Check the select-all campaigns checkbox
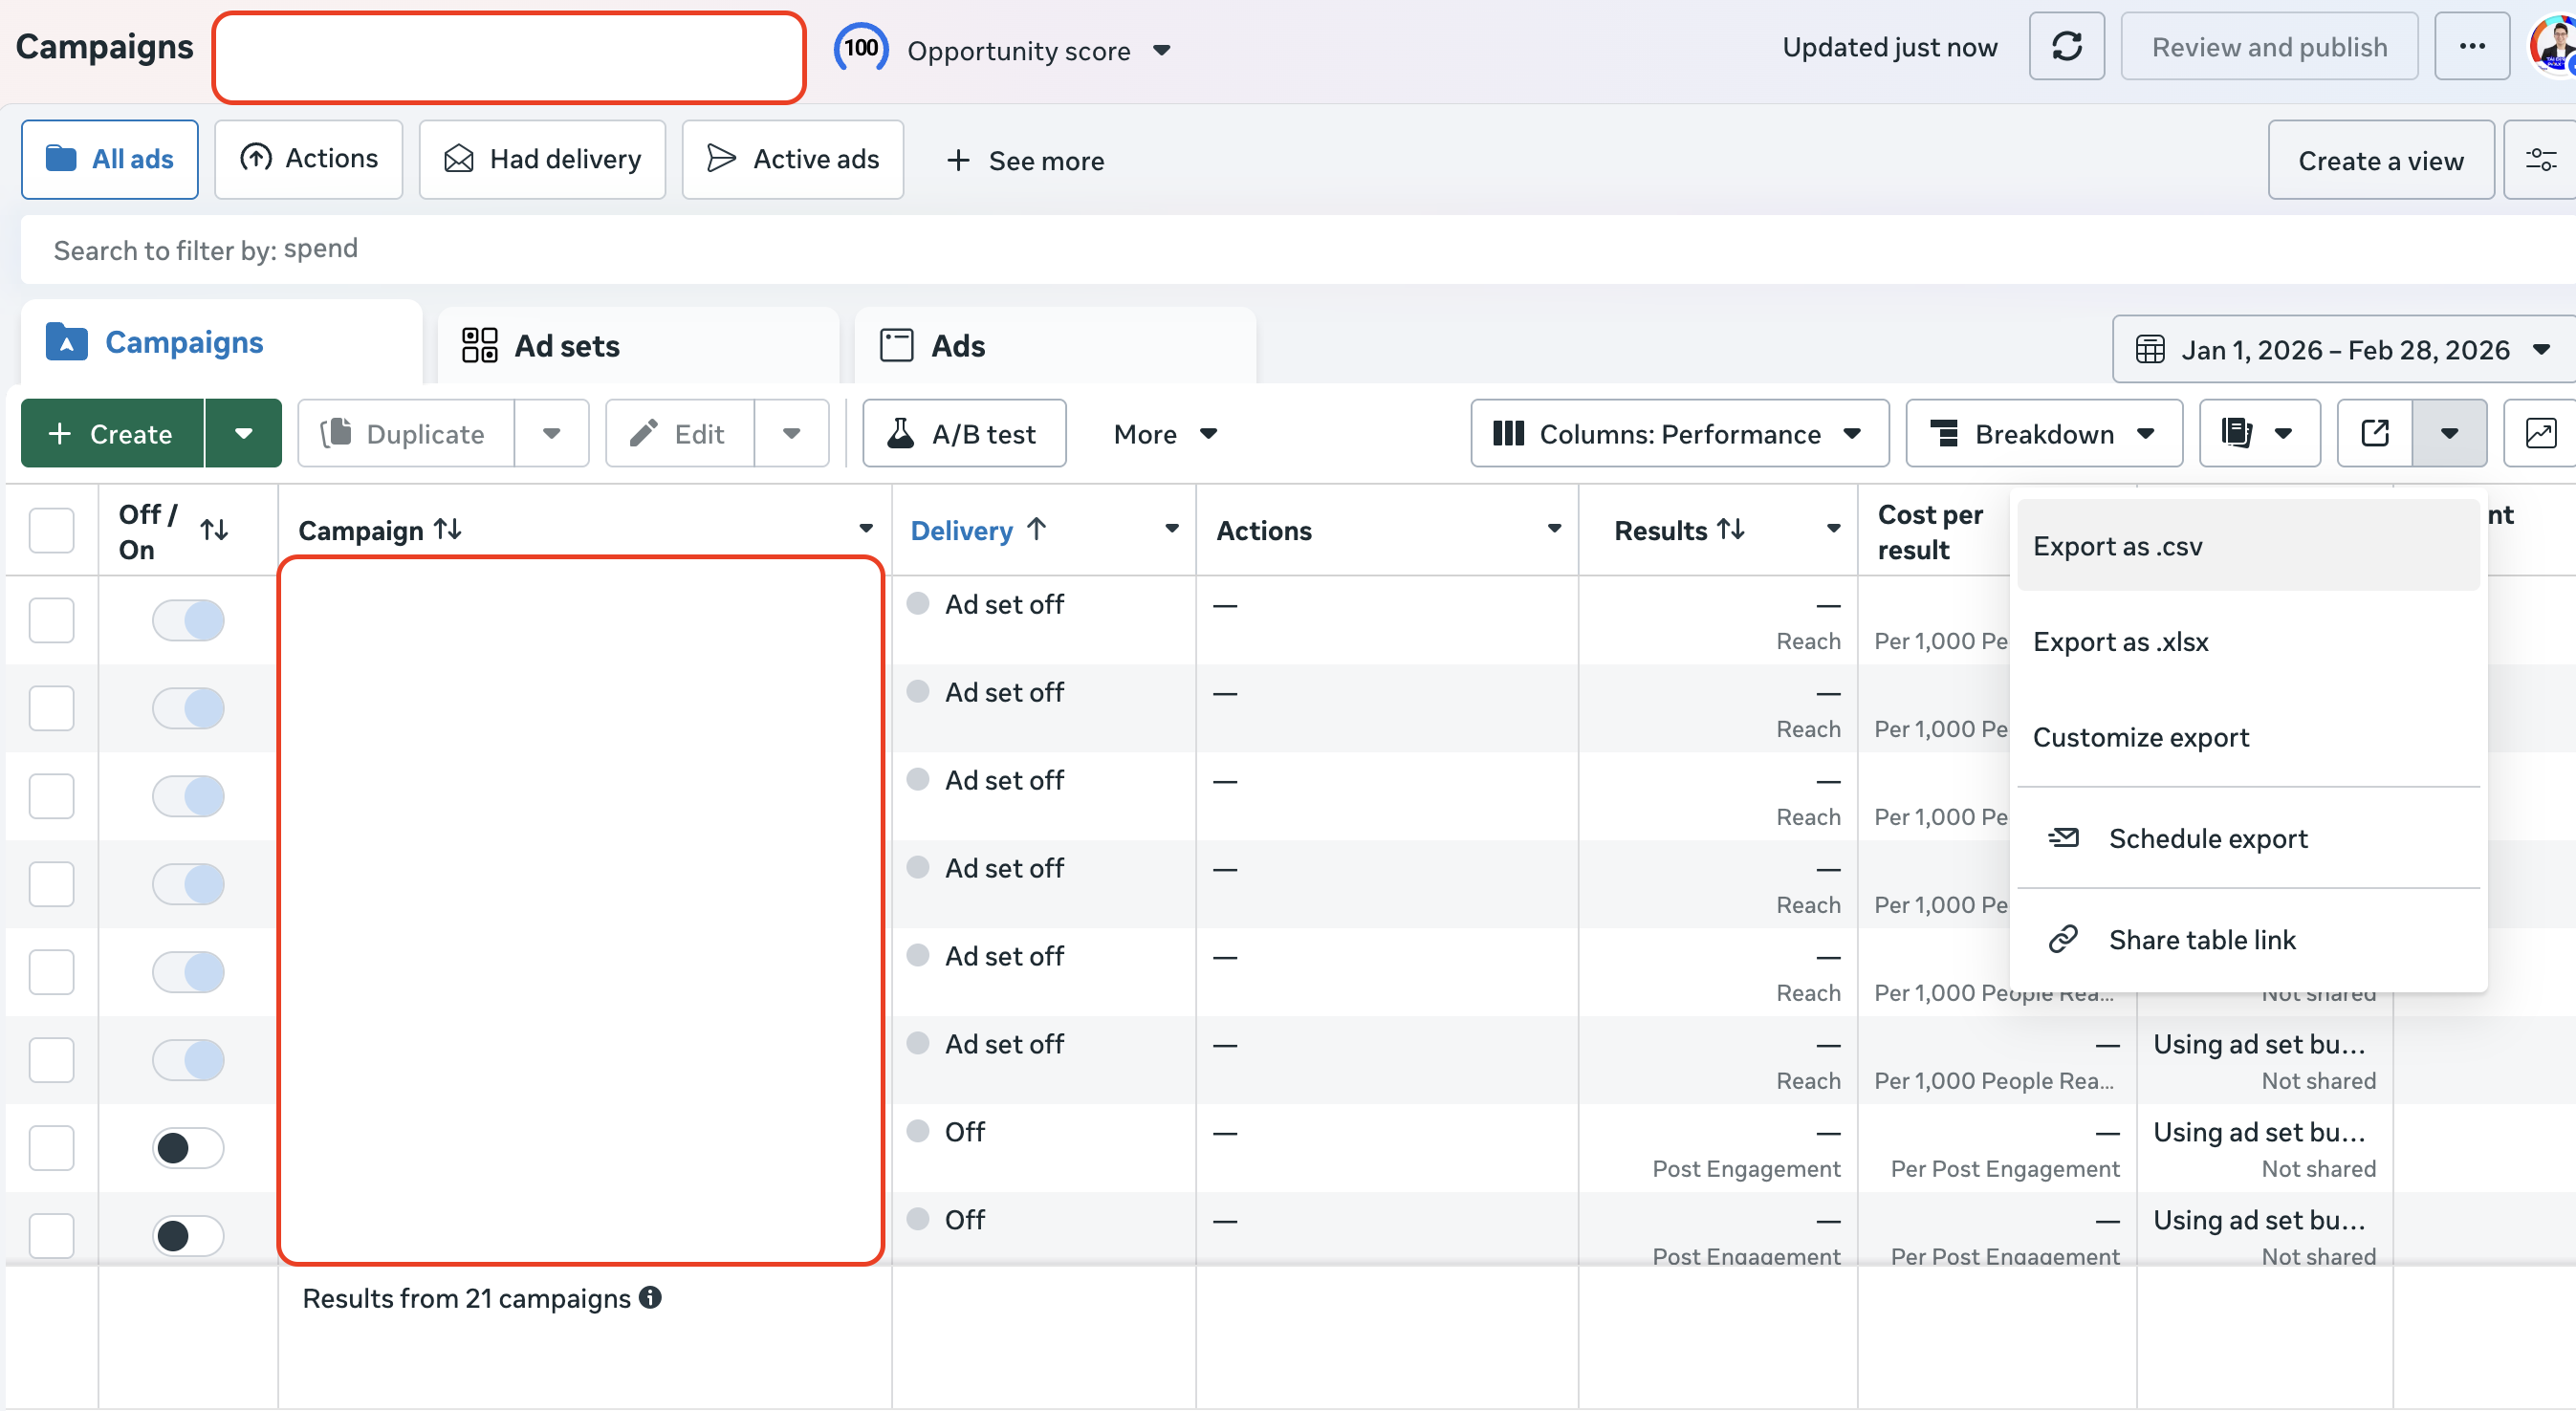This screenshot has height=1411, width=2576. [51, 530]
